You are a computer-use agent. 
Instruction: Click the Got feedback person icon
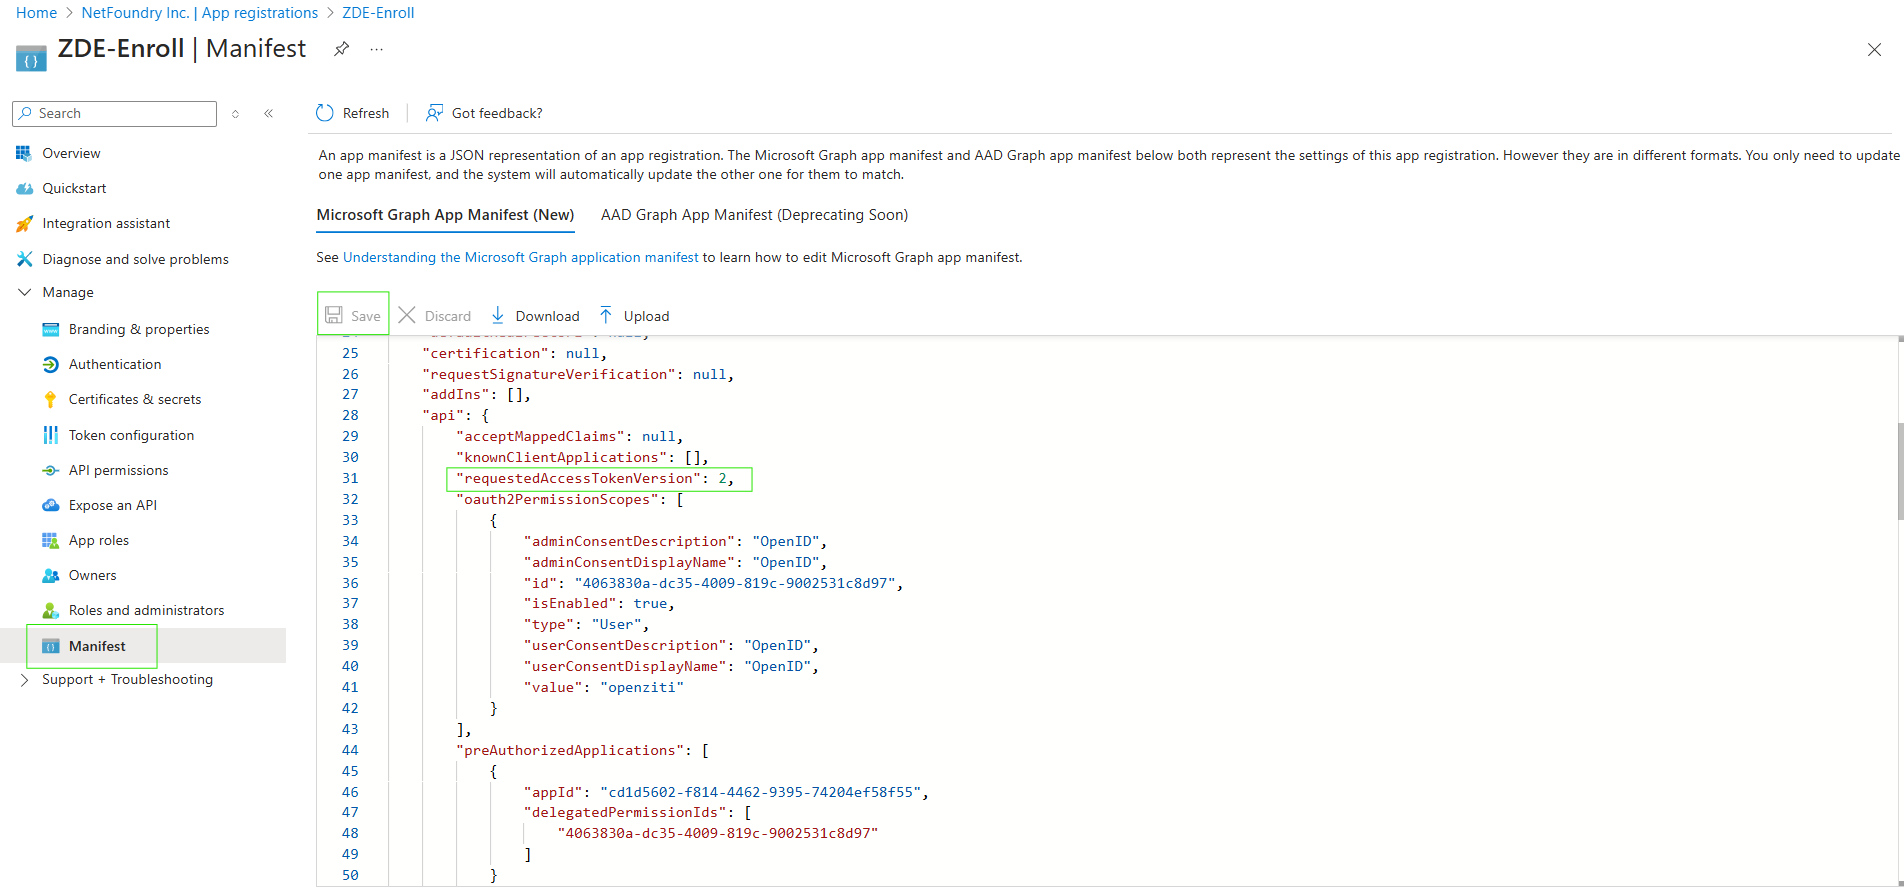click(x=434, y=113)
